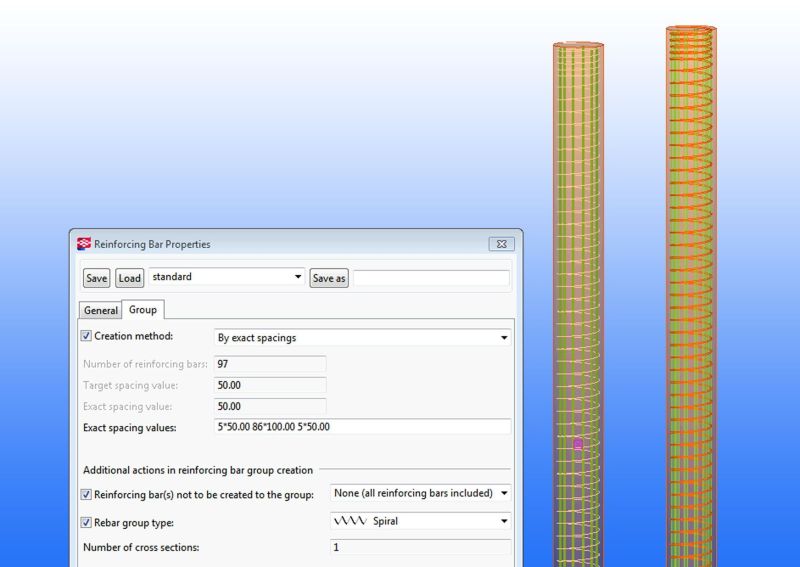Viewport: 800px width, 567px height.
Task: Click the Save button
Action: pos(96,278)
